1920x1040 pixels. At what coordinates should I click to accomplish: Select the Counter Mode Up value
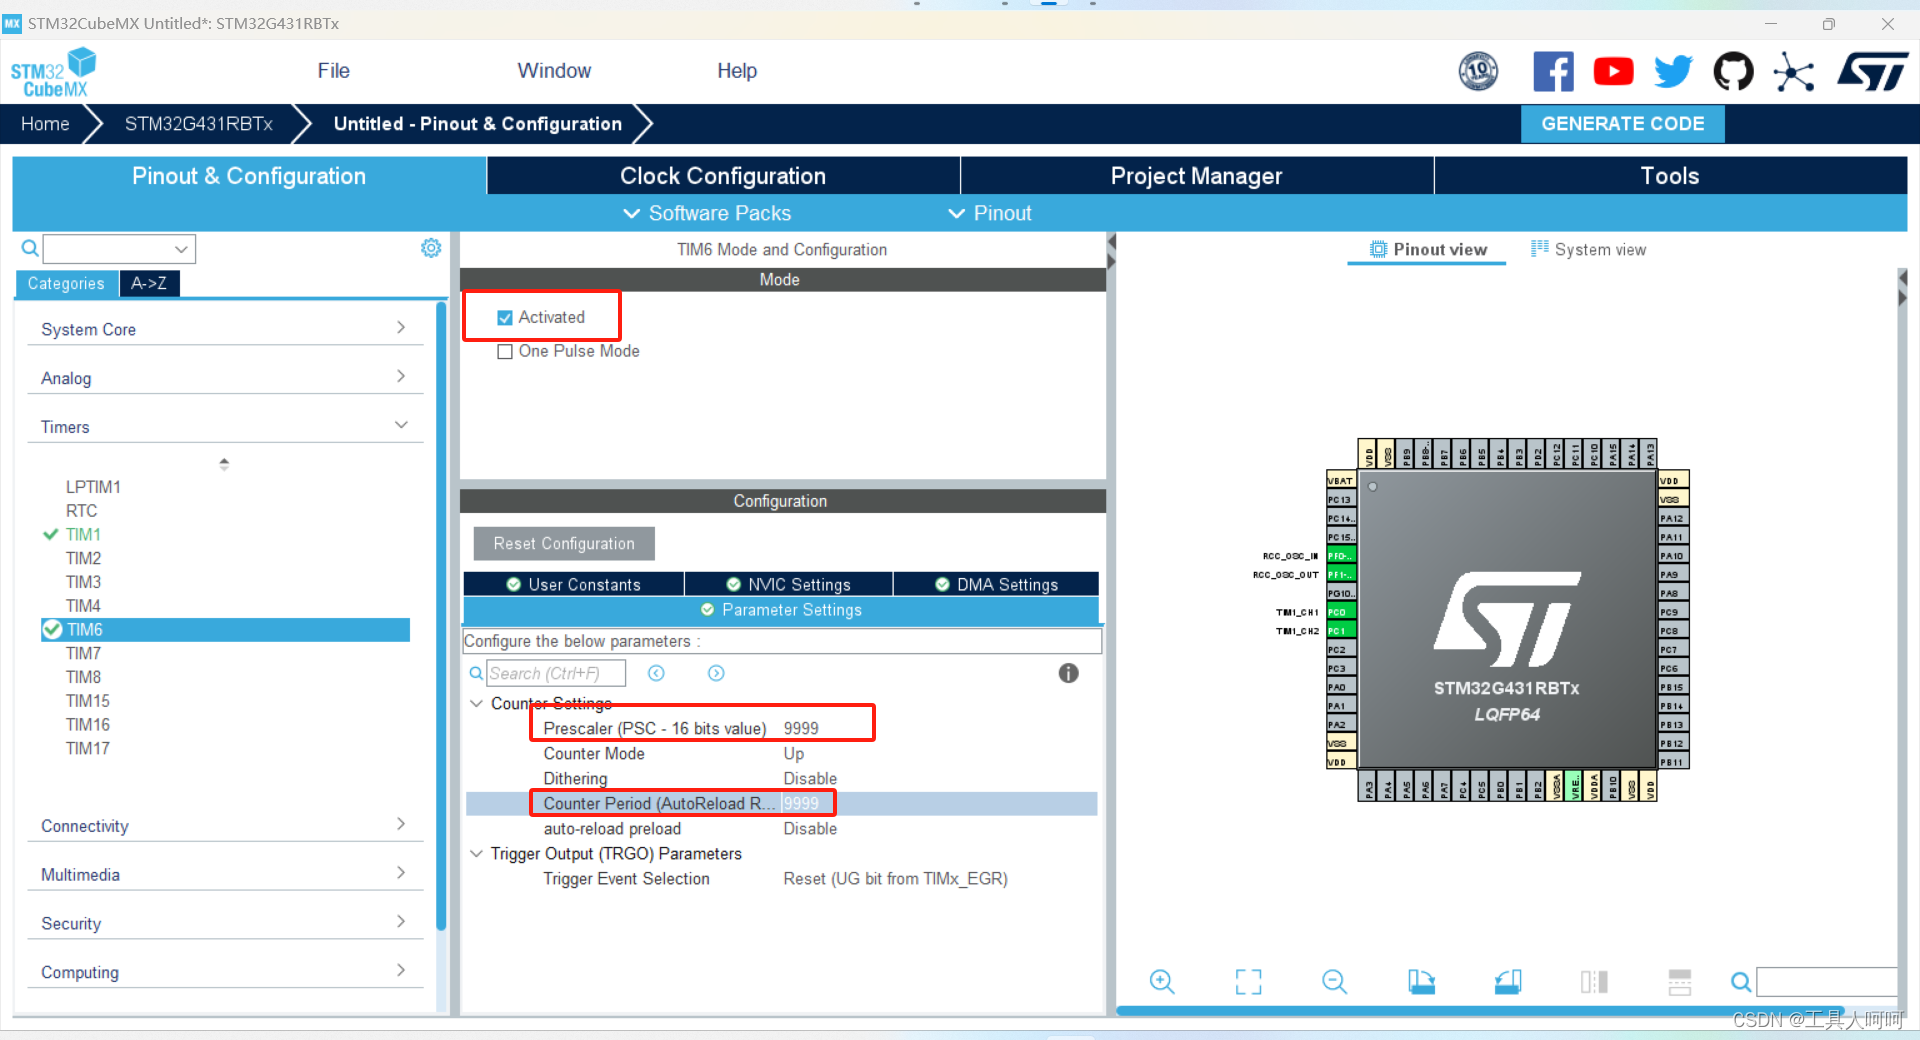coord(794,754)
